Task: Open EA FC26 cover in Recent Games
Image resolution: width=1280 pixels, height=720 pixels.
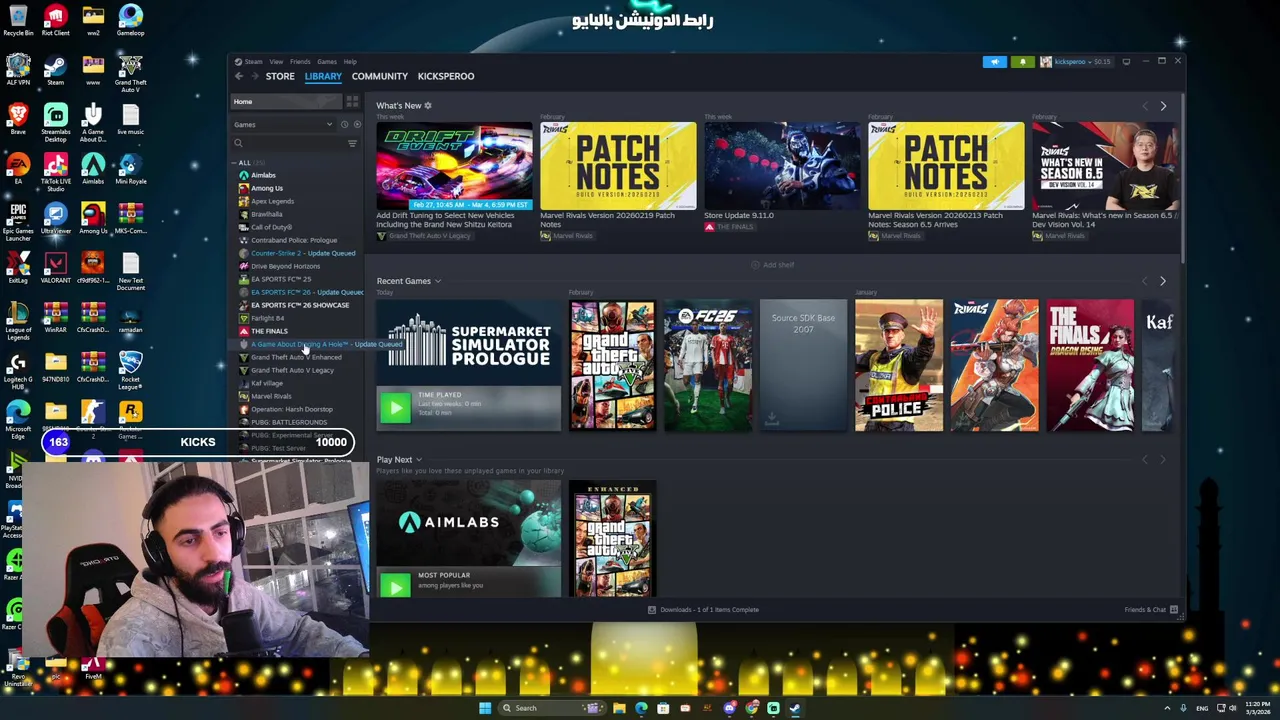Action: (x=707, y=366)
